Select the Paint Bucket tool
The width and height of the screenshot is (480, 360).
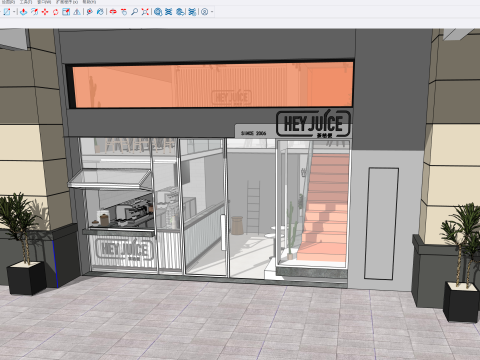tap(100, 12)
